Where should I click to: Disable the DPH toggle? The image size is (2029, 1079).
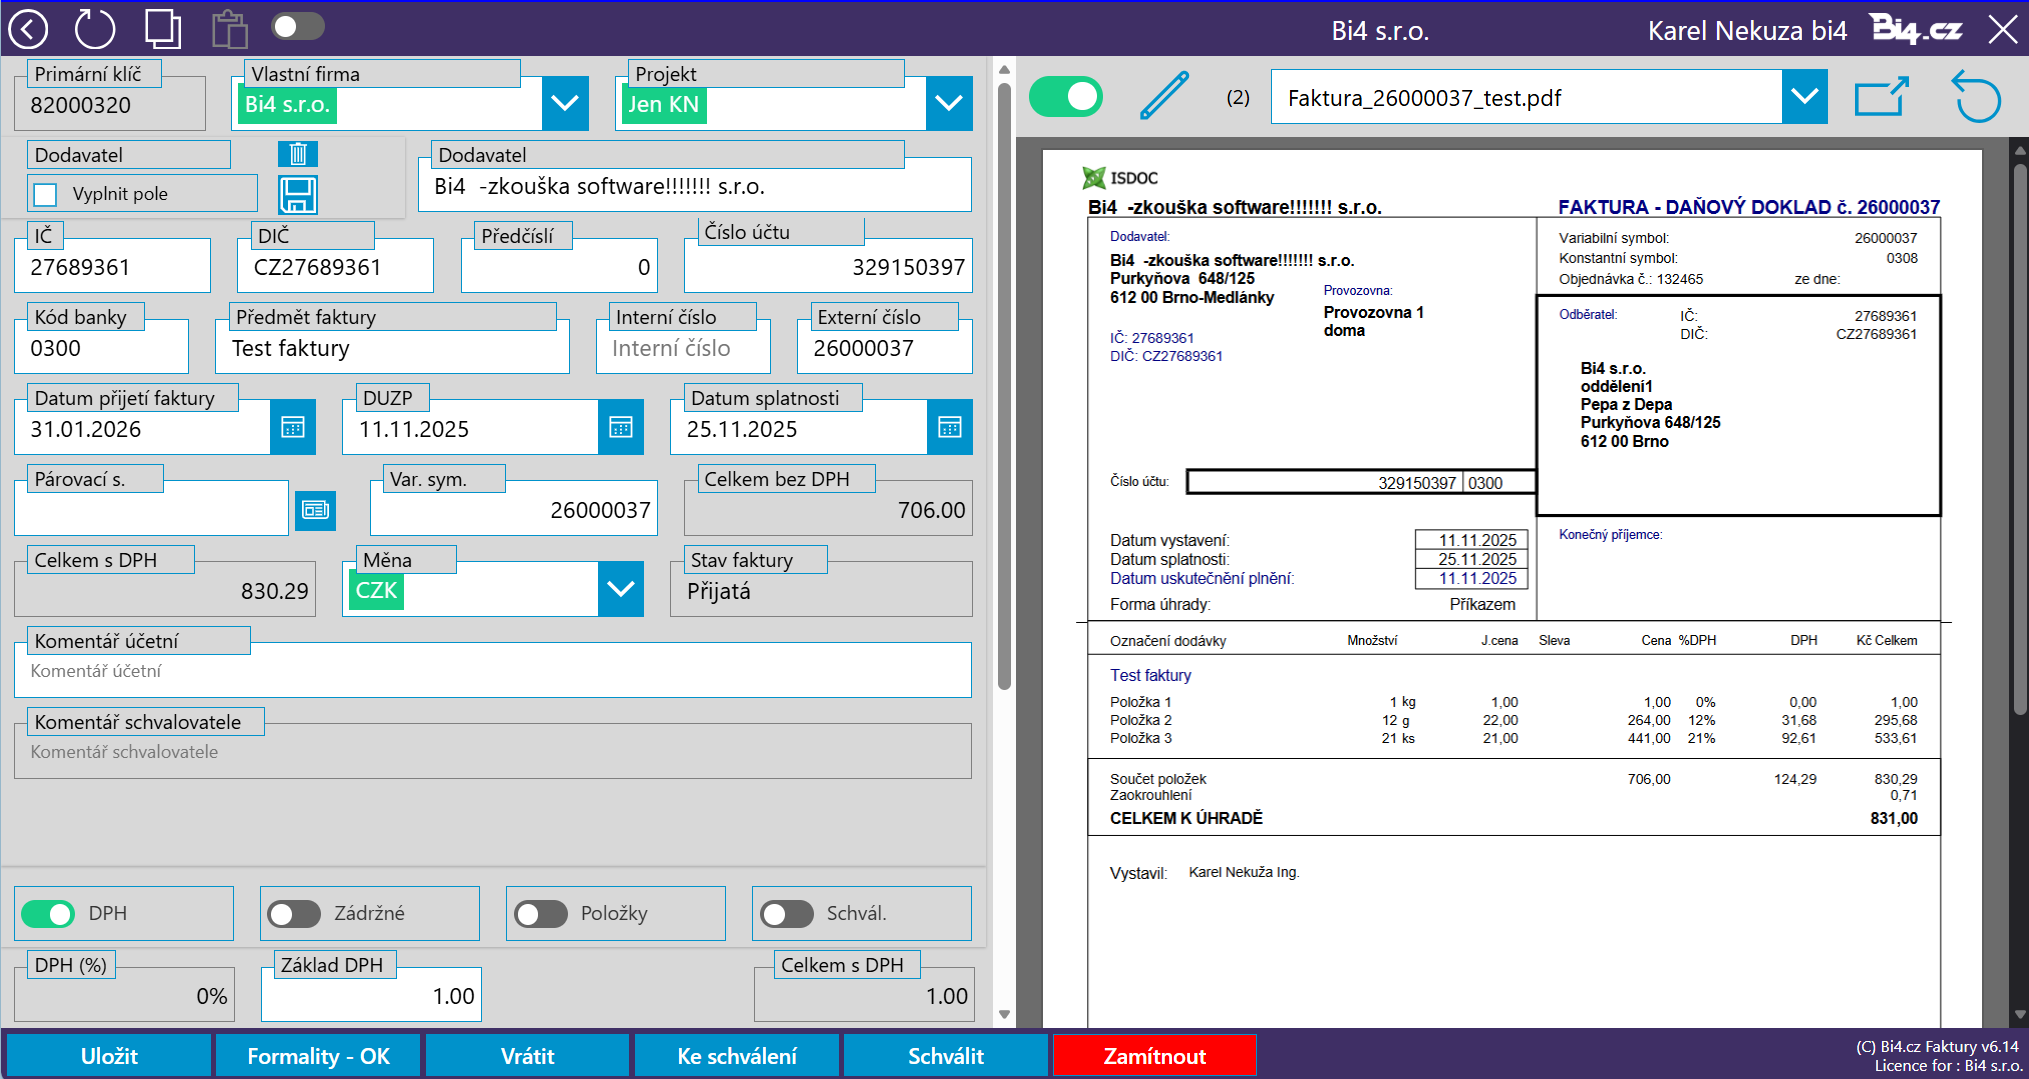point(48,913)
